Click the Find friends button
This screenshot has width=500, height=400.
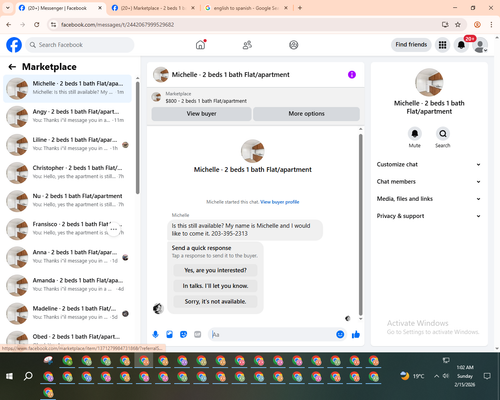tap(411, 45)
